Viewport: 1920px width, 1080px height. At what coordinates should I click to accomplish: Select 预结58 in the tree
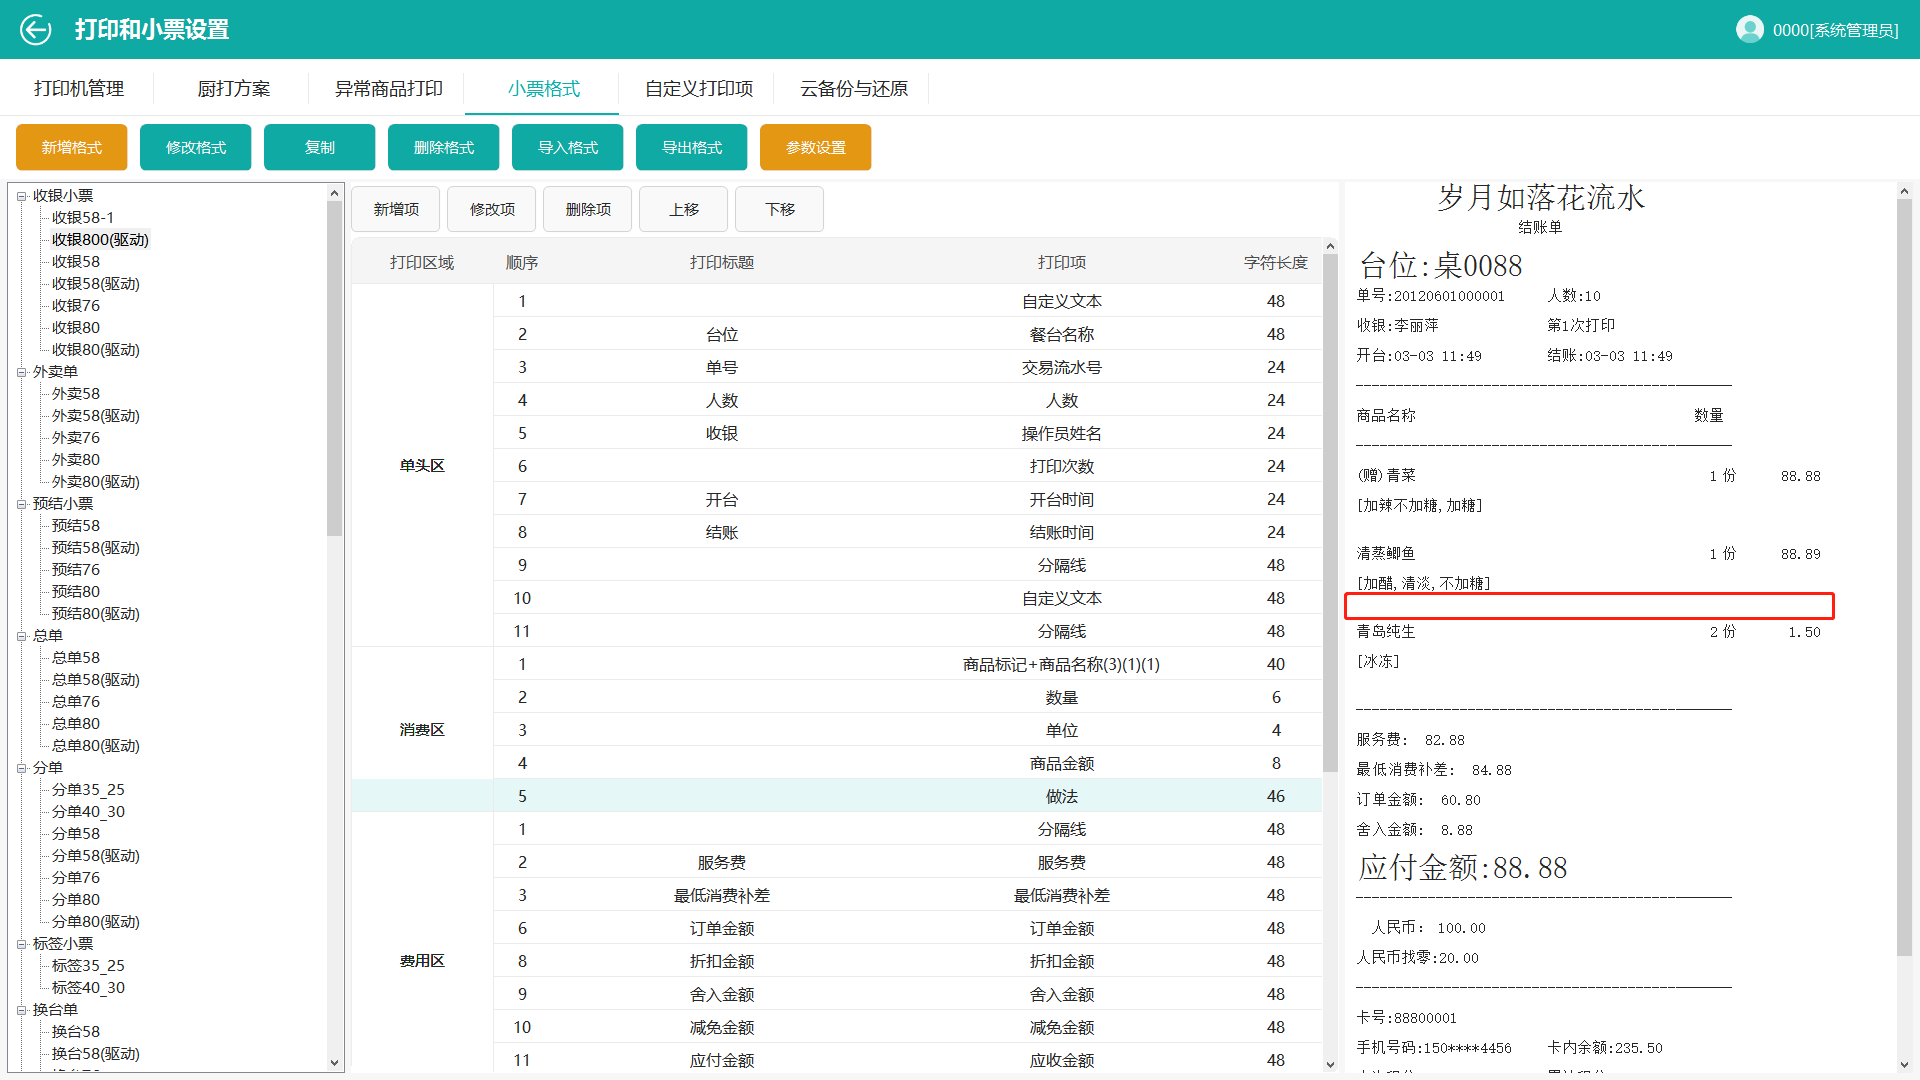click(x=76, y=526)
